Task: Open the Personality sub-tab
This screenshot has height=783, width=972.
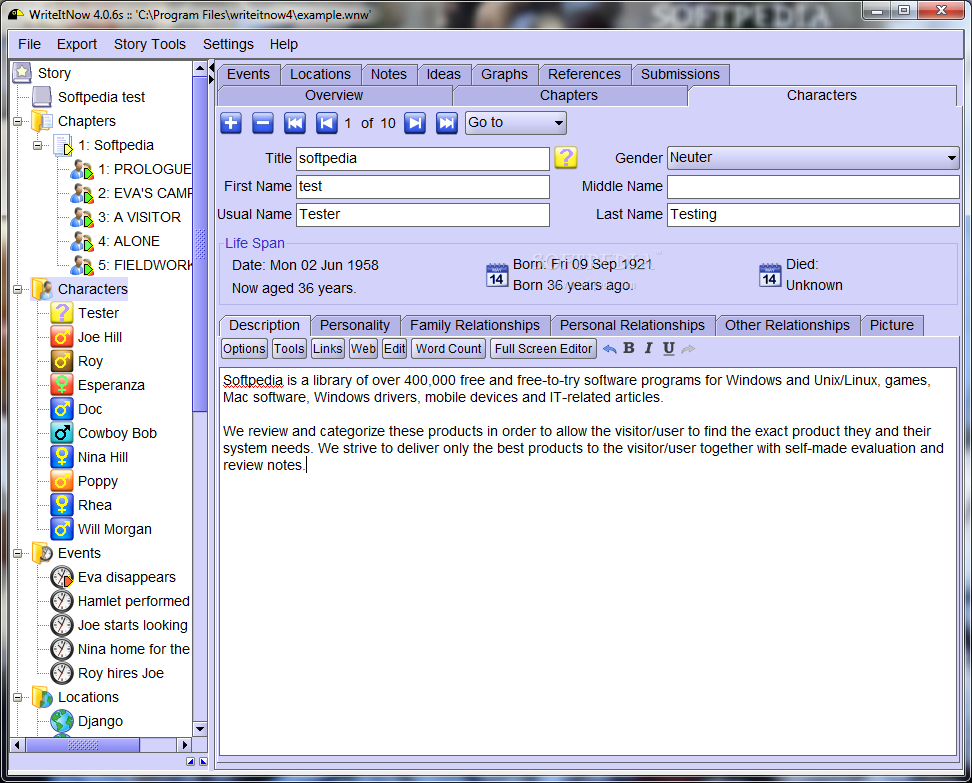Action: (x=355, y=325)
